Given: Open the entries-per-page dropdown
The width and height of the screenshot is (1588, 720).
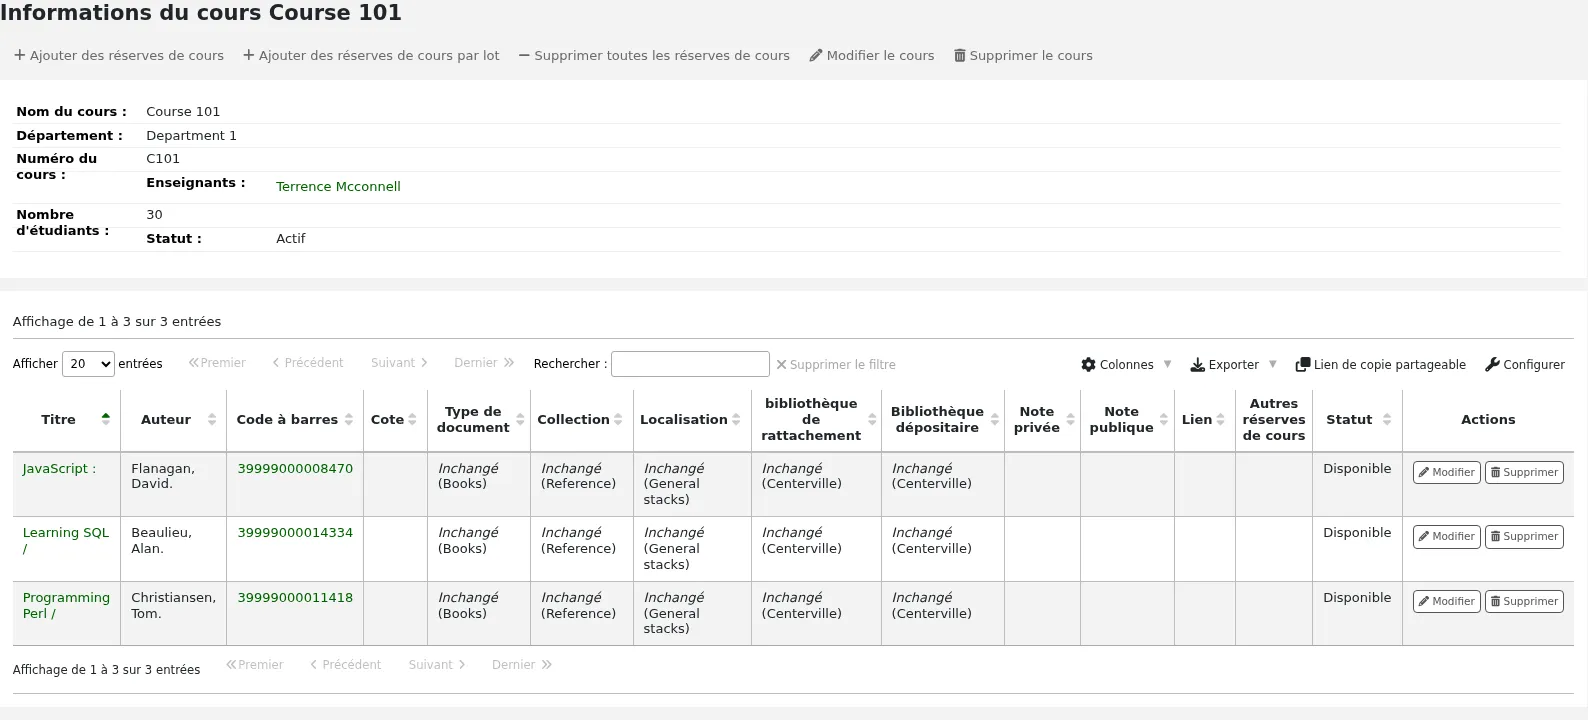Looking at the screenshot, I should pos(88,364).
